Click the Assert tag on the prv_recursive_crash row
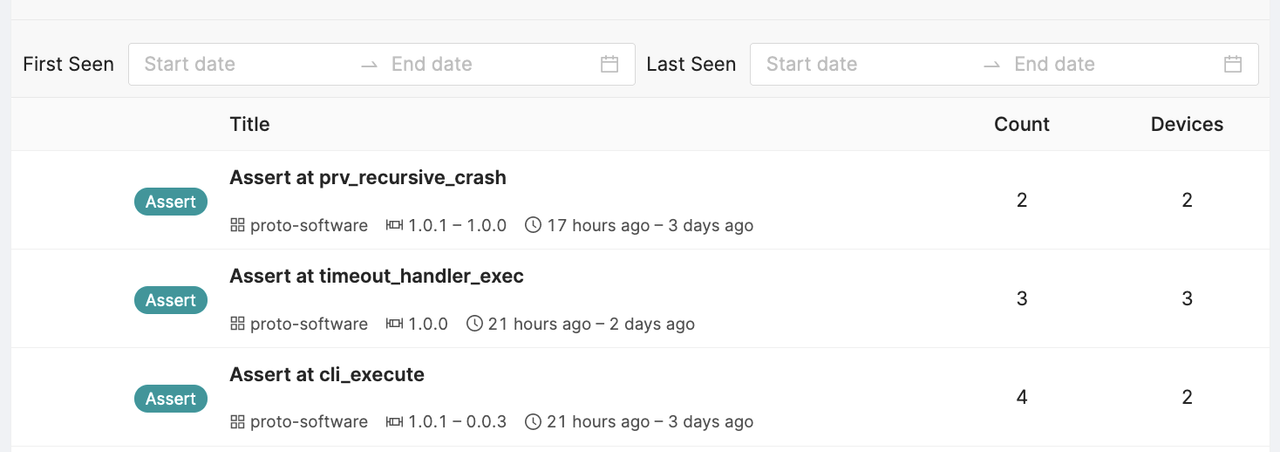Image resolution: width=1280 pixels, height=452 pixels. click(171, 202)
